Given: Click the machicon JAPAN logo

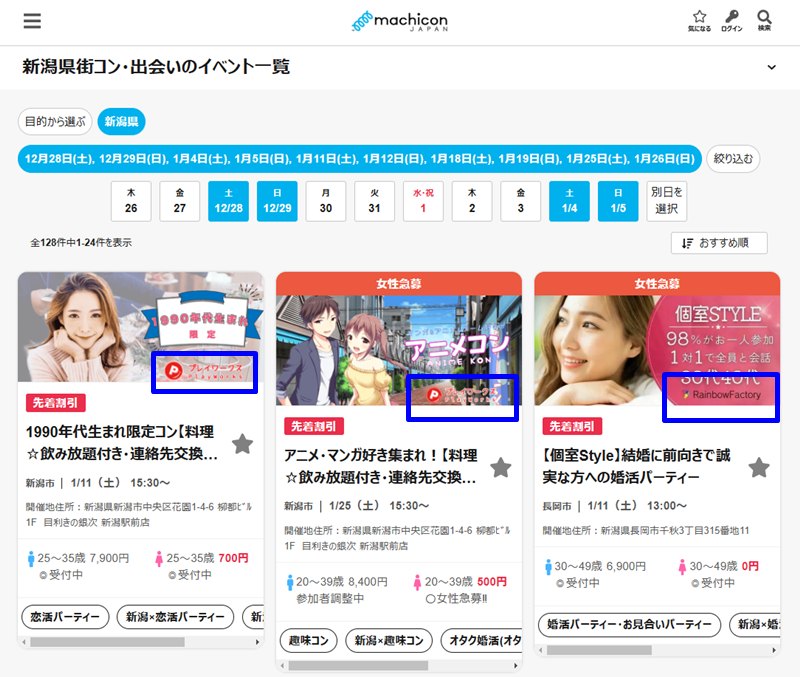Looking at the screenshot, I should click(399, 21).
